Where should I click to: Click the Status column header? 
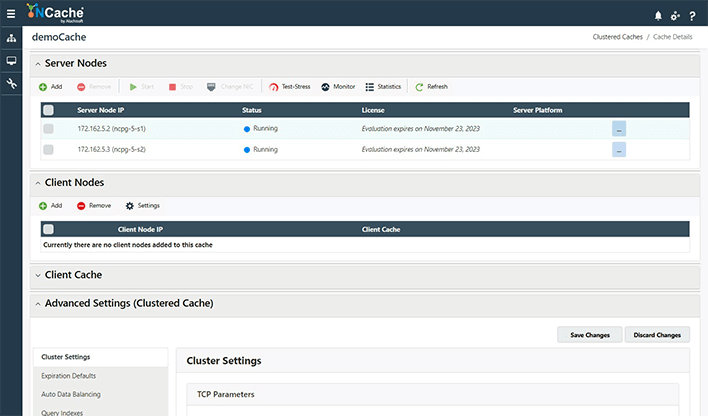tap(252, 110)
